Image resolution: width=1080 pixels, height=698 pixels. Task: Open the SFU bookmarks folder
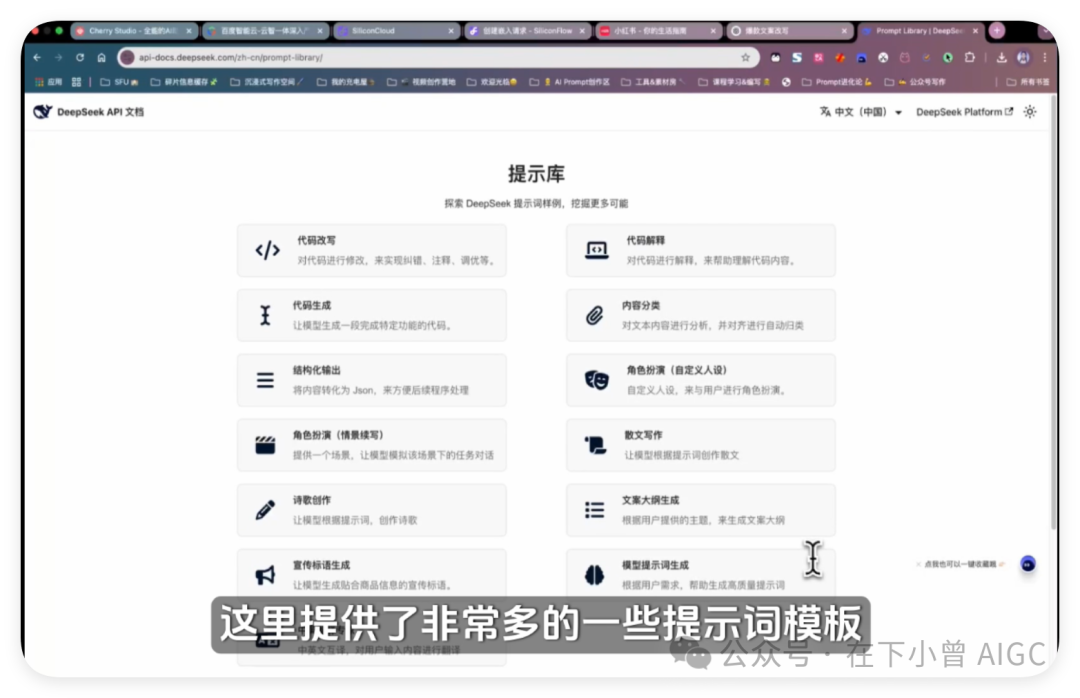(119, 82)
